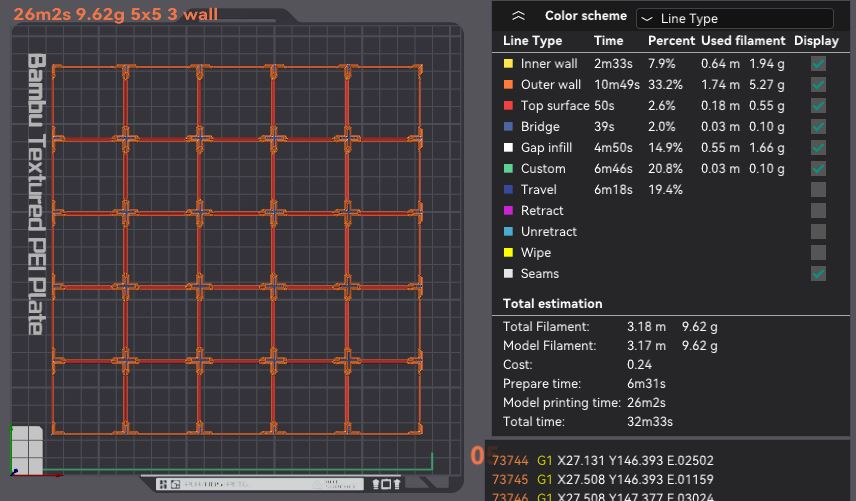Open the Color scheme Line Type dropdown
856x501 pixels.
(x=734, y=19)
